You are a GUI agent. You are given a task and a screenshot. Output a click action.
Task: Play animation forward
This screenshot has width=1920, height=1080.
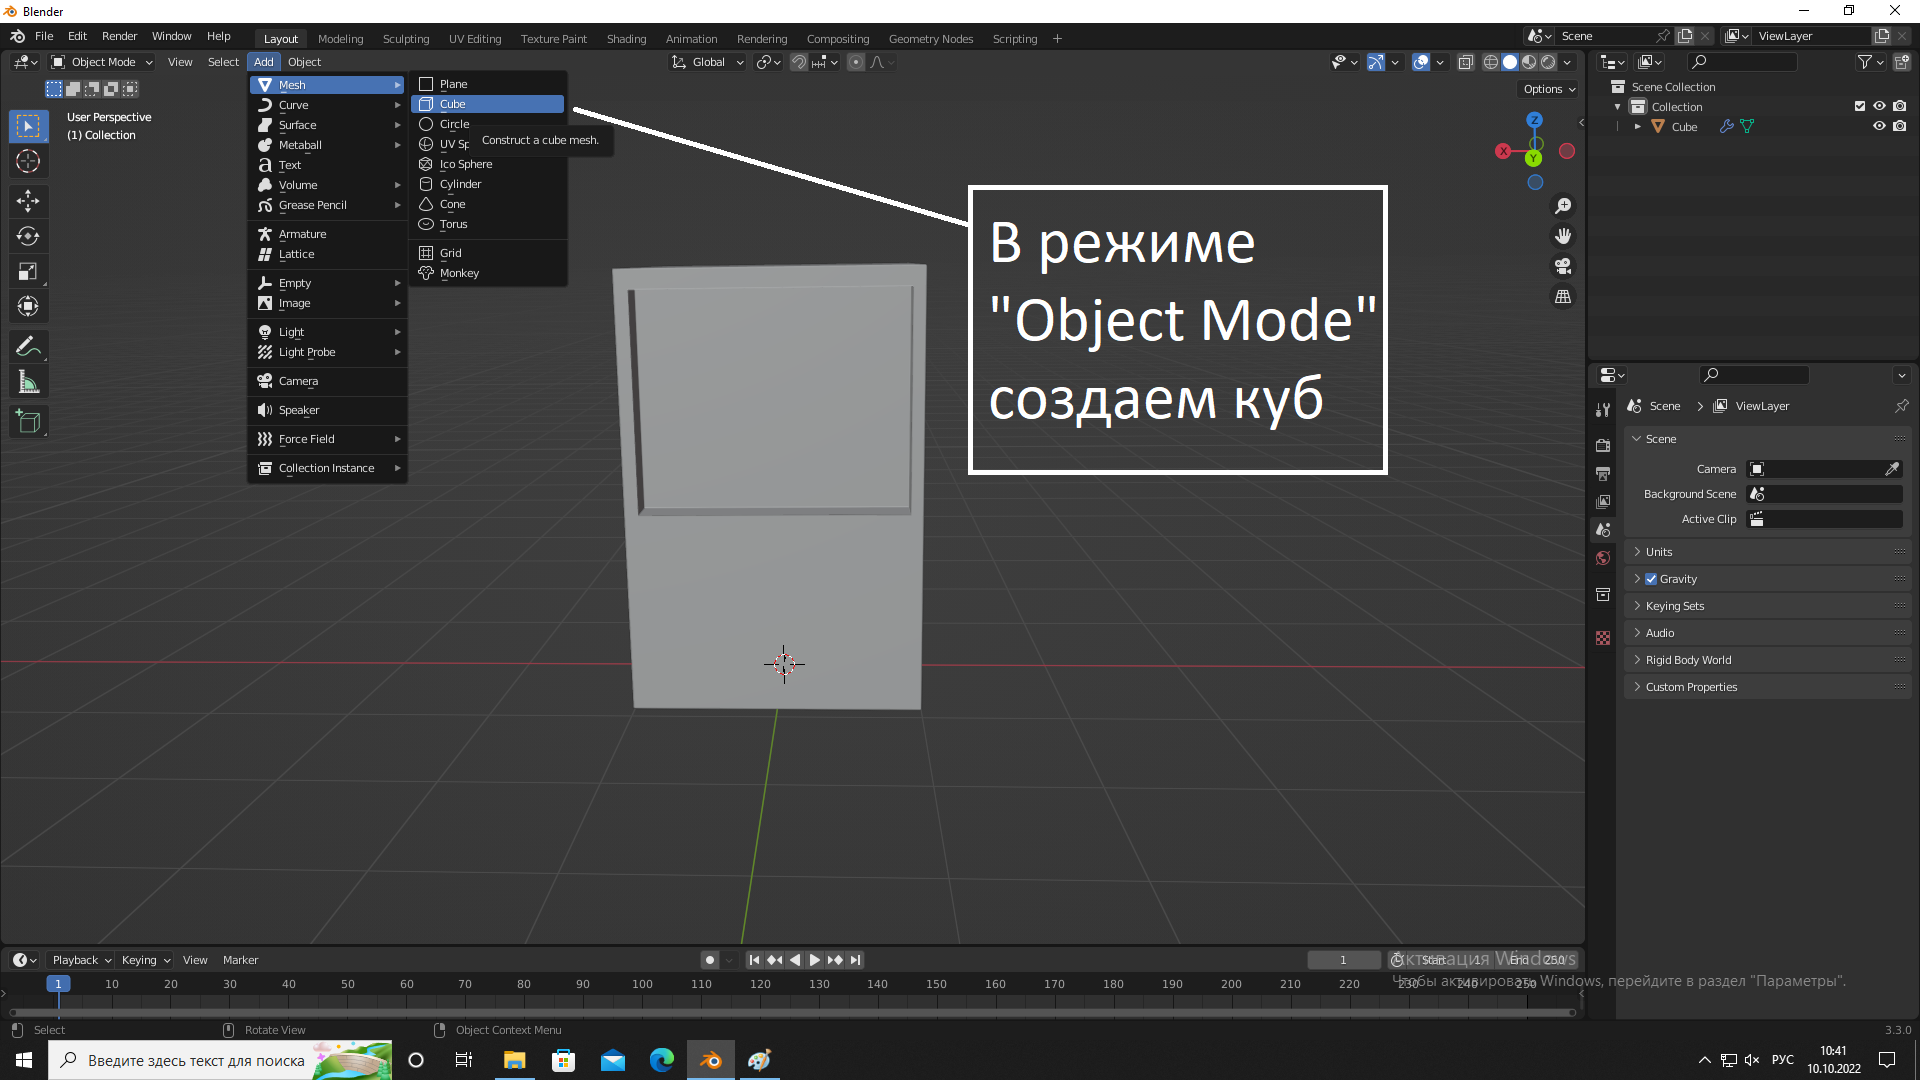[814, 960]
